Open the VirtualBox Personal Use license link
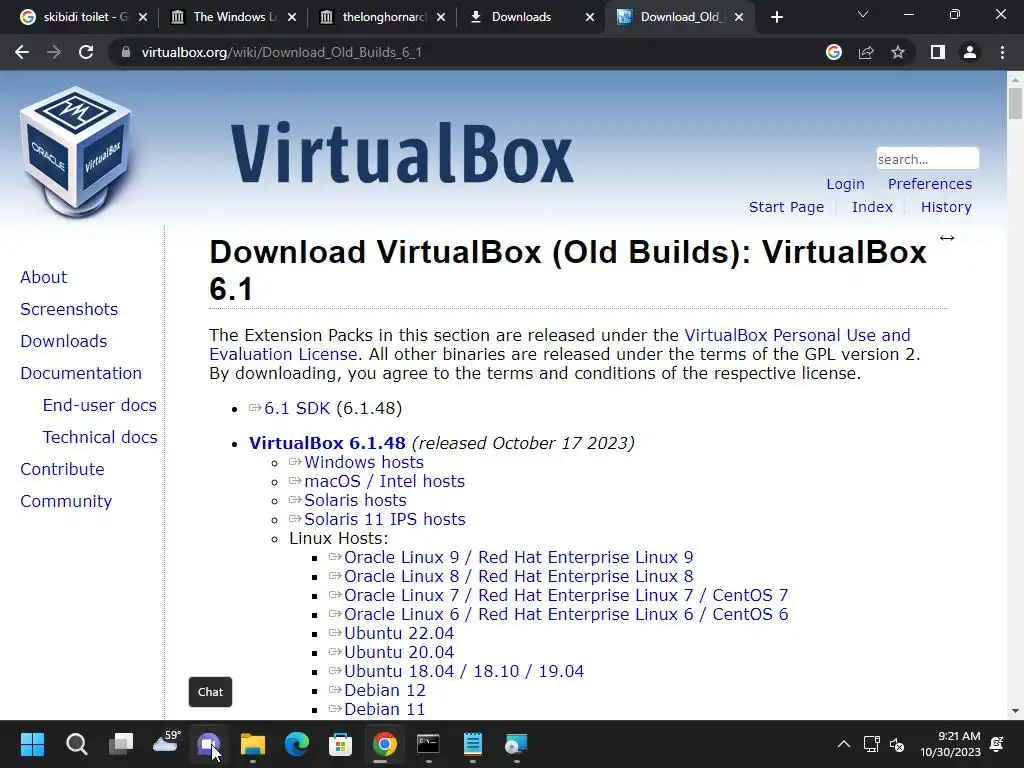The height and width of the screenshot is (768, 1024). coord(797,336)
